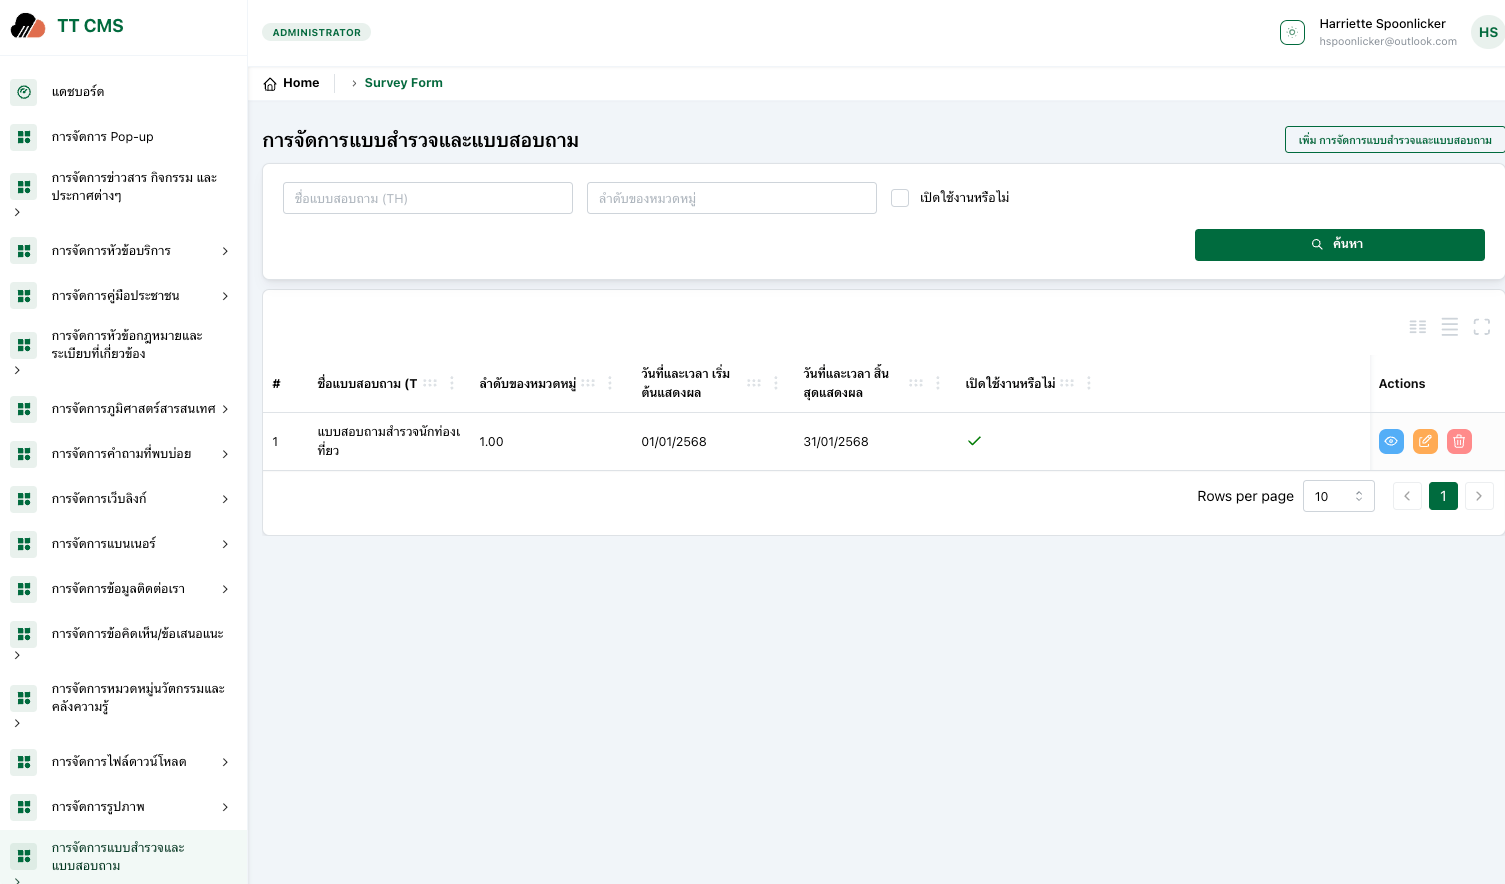Expand การจัดการคำถามที่พบบ่อย submenu chevron
Image resolution: width=1505 pixels, height=884 pixels.
[x=225, y=454]
